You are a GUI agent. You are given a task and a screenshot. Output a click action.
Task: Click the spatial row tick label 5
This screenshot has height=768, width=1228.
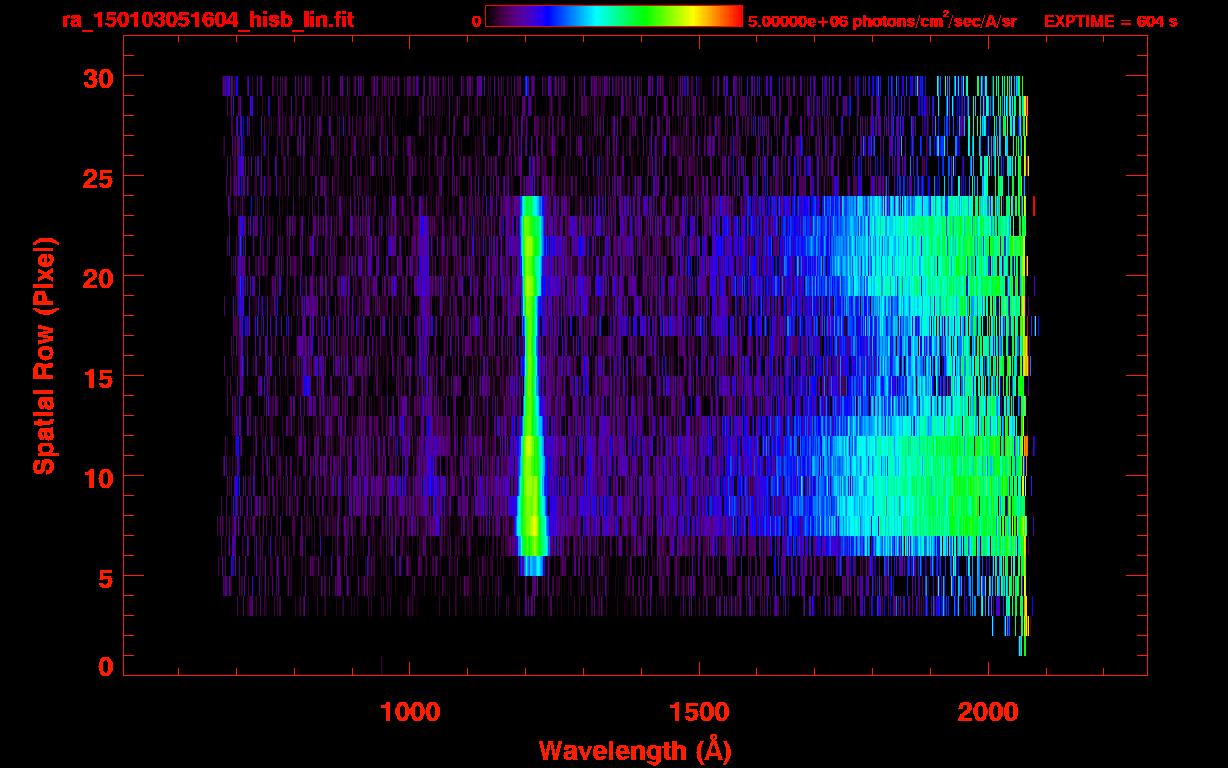coord(104,577)
